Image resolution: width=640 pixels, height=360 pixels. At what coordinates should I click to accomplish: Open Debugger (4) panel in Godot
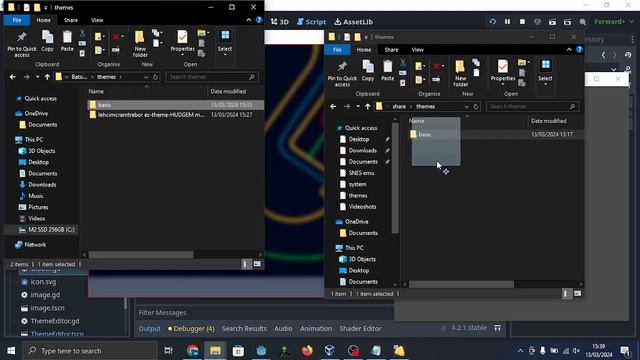click(x=191, y=328)
